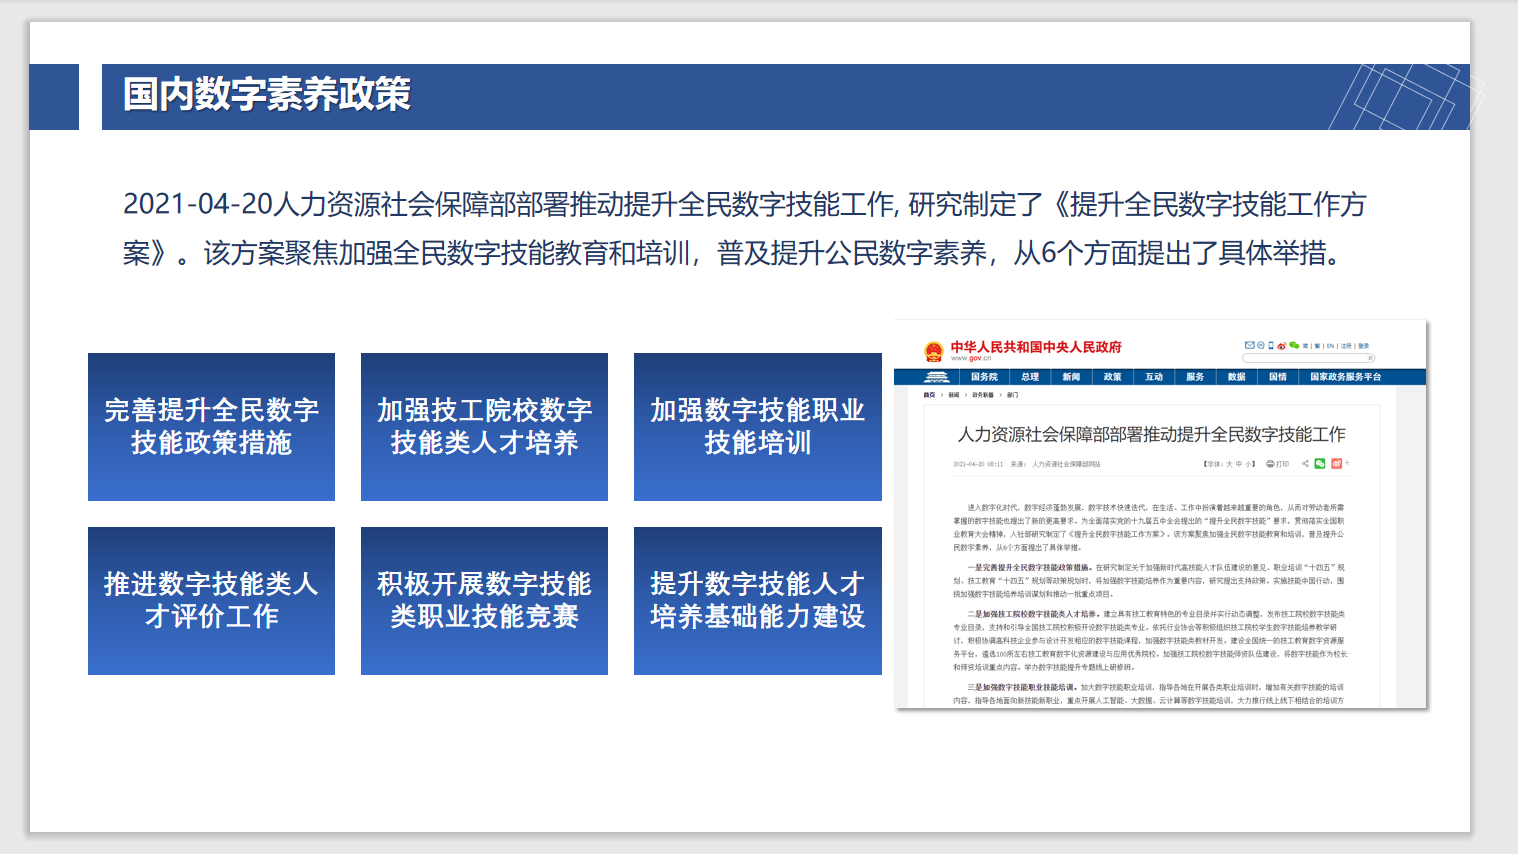Click the 积极开展数字技能类职业技能竞赛 box
The image size is (1518, 854).
[484, 601]
